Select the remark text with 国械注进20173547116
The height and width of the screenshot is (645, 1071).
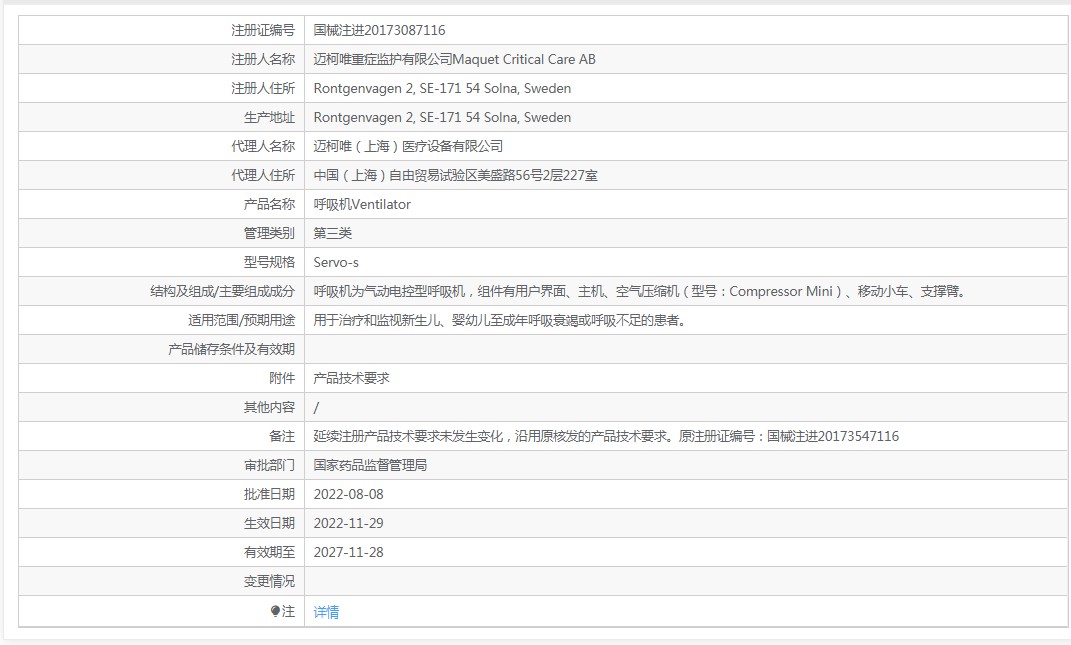point(606,436)
